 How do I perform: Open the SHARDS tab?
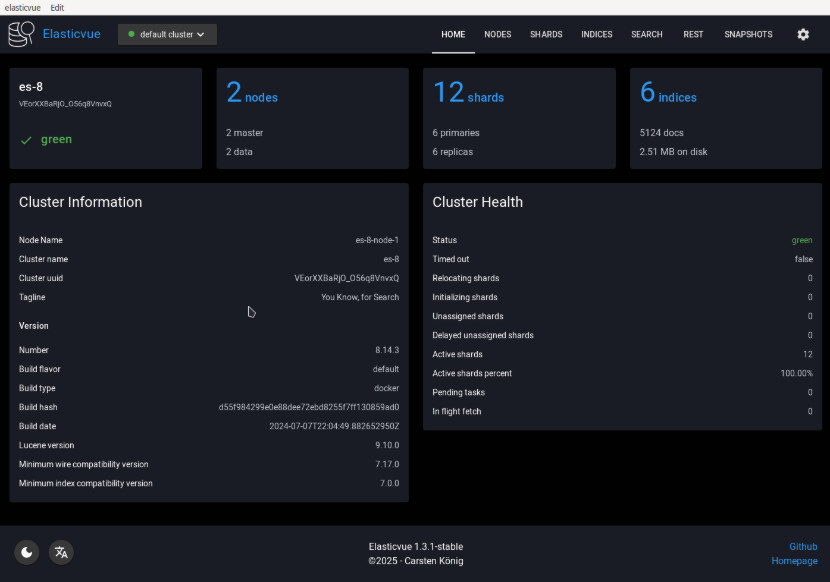tap(546, 34)
